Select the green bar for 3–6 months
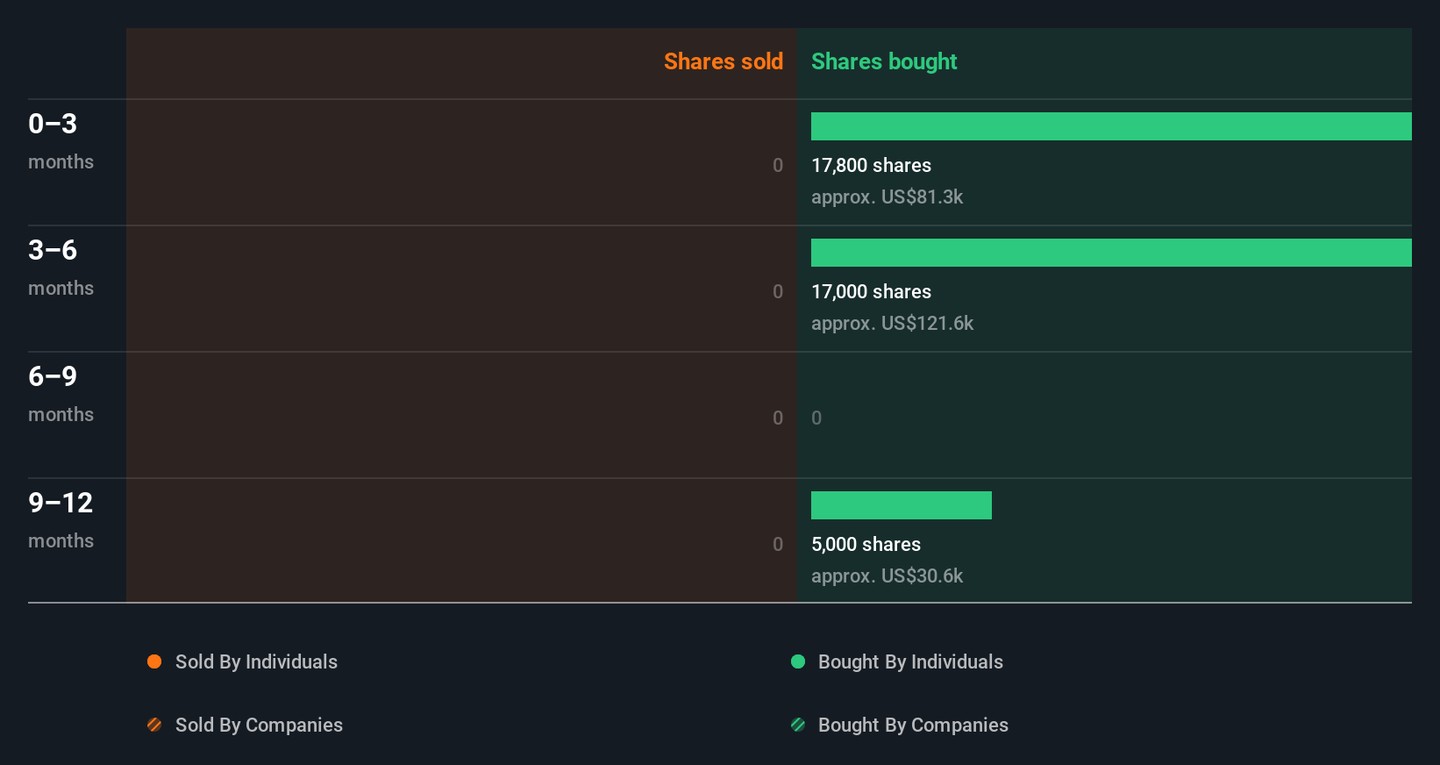 1110,253
